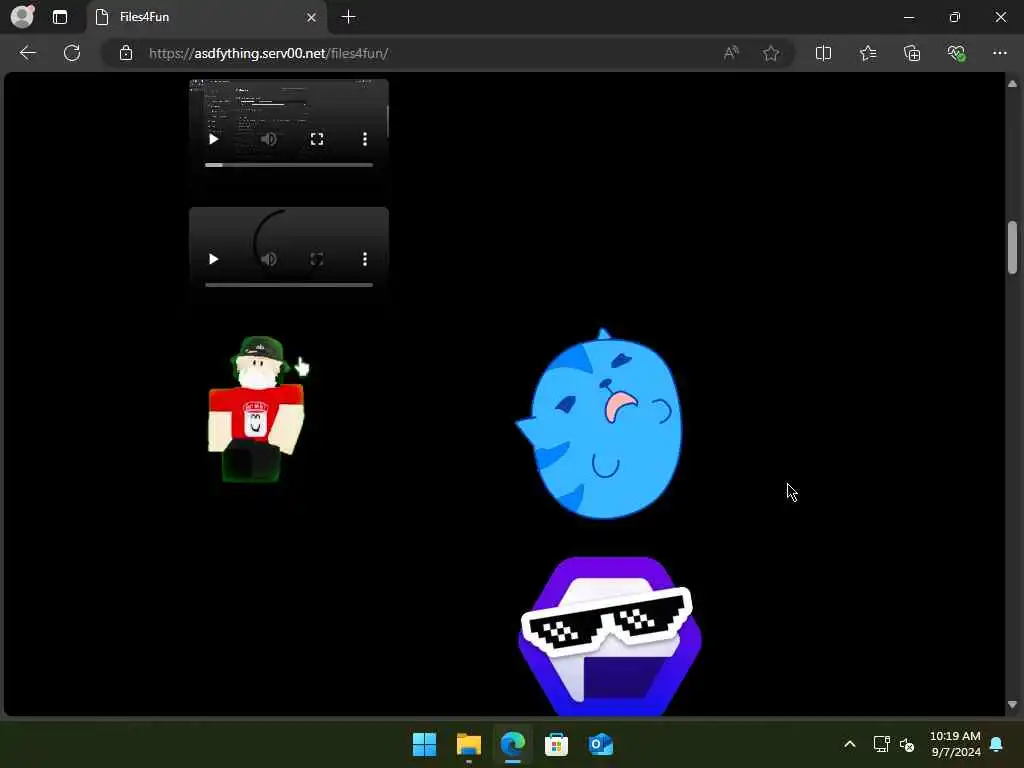The image size is (1024, 768).
Task: Seek on the second video's progress bar
Action: [289, 285]
